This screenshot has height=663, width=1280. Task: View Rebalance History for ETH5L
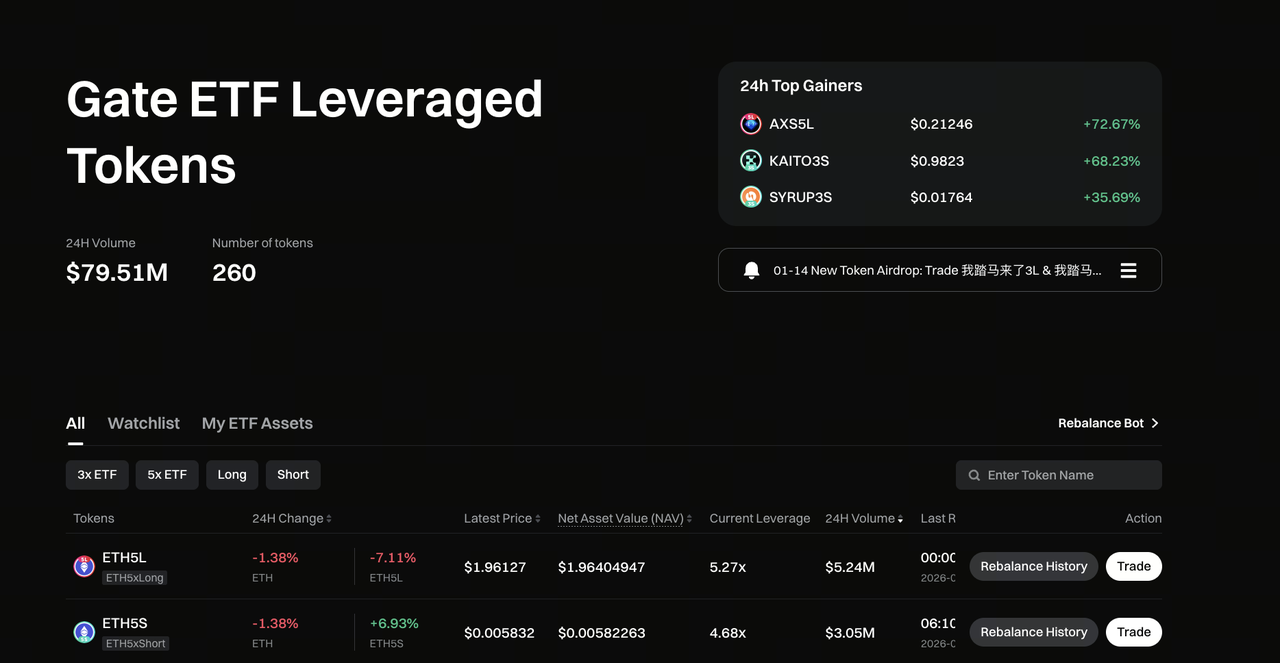point(1034,566)
